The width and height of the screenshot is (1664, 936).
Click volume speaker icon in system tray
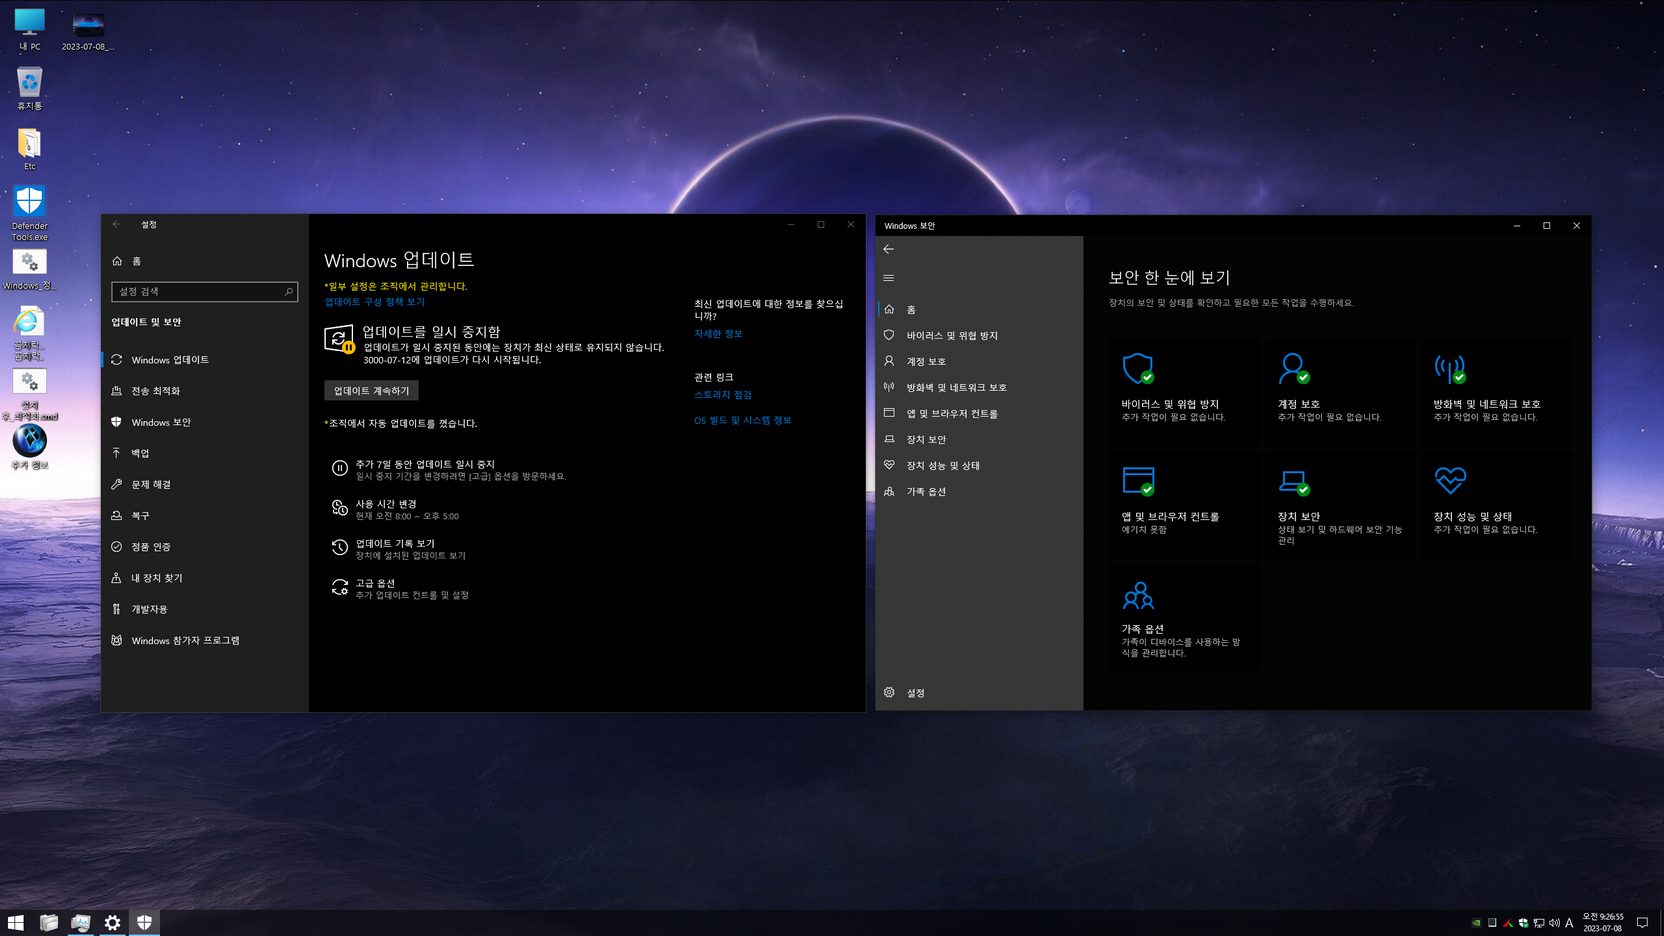point(1553,923)
